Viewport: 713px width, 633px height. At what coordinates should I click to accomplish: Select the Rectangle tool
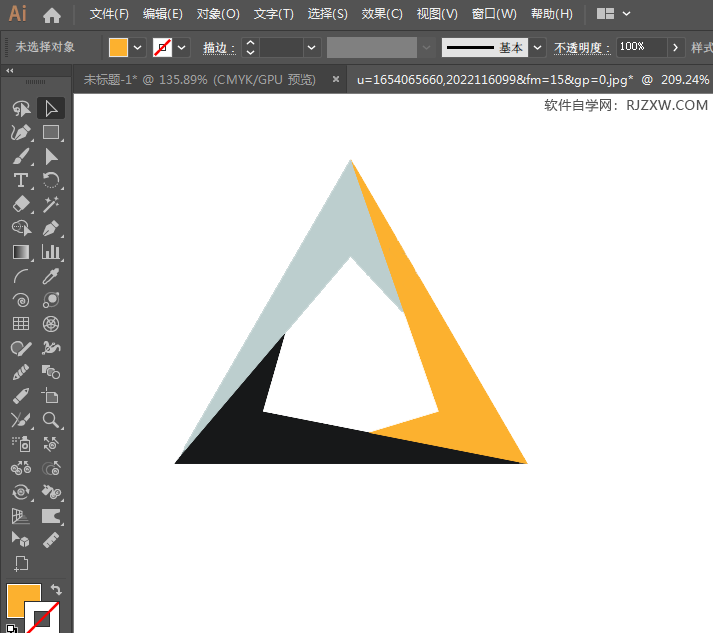(x=51, y=132)
